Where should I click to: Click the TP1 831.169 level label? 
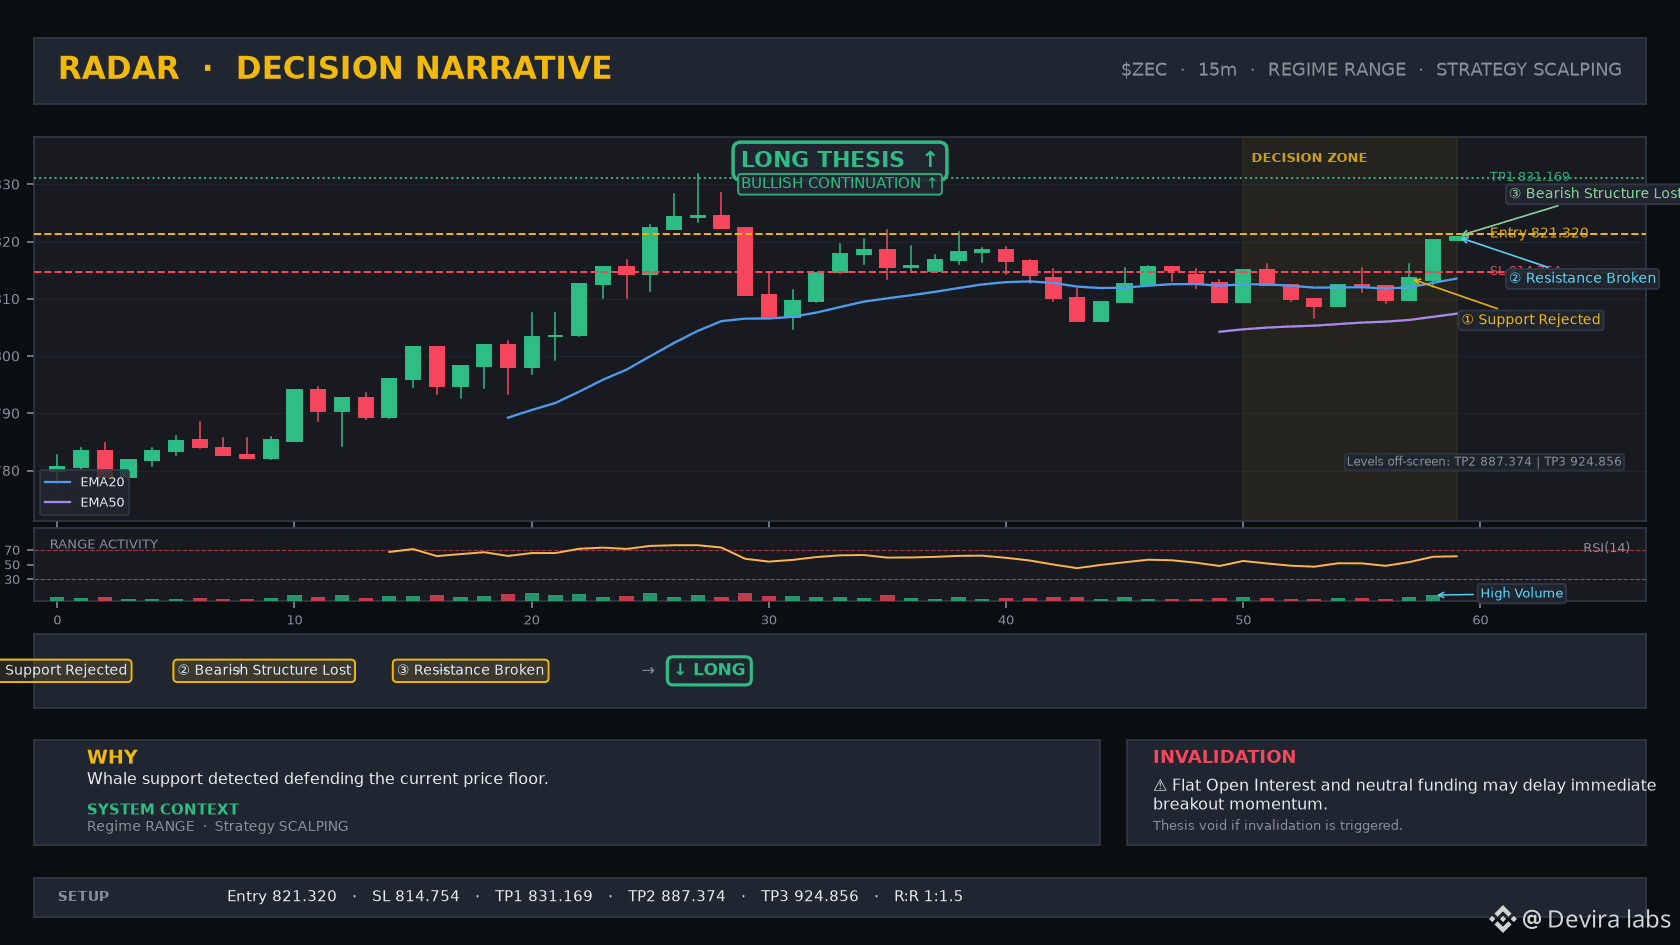click(1529, 176)
